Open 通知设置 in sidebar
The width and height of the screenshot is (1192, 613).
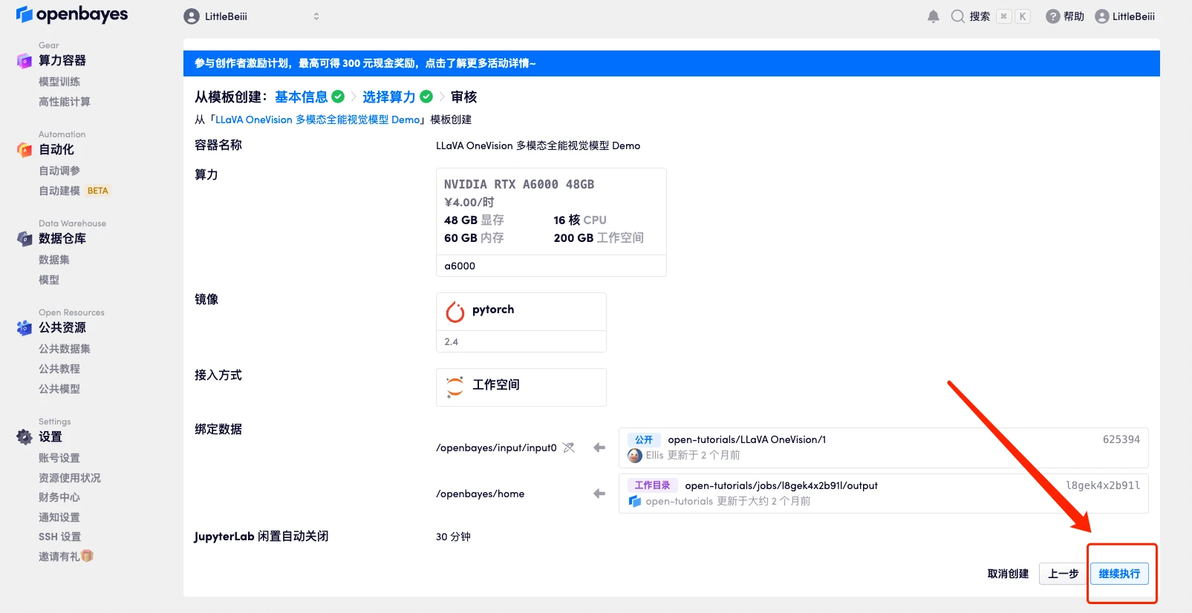click(x=59, y=517)
